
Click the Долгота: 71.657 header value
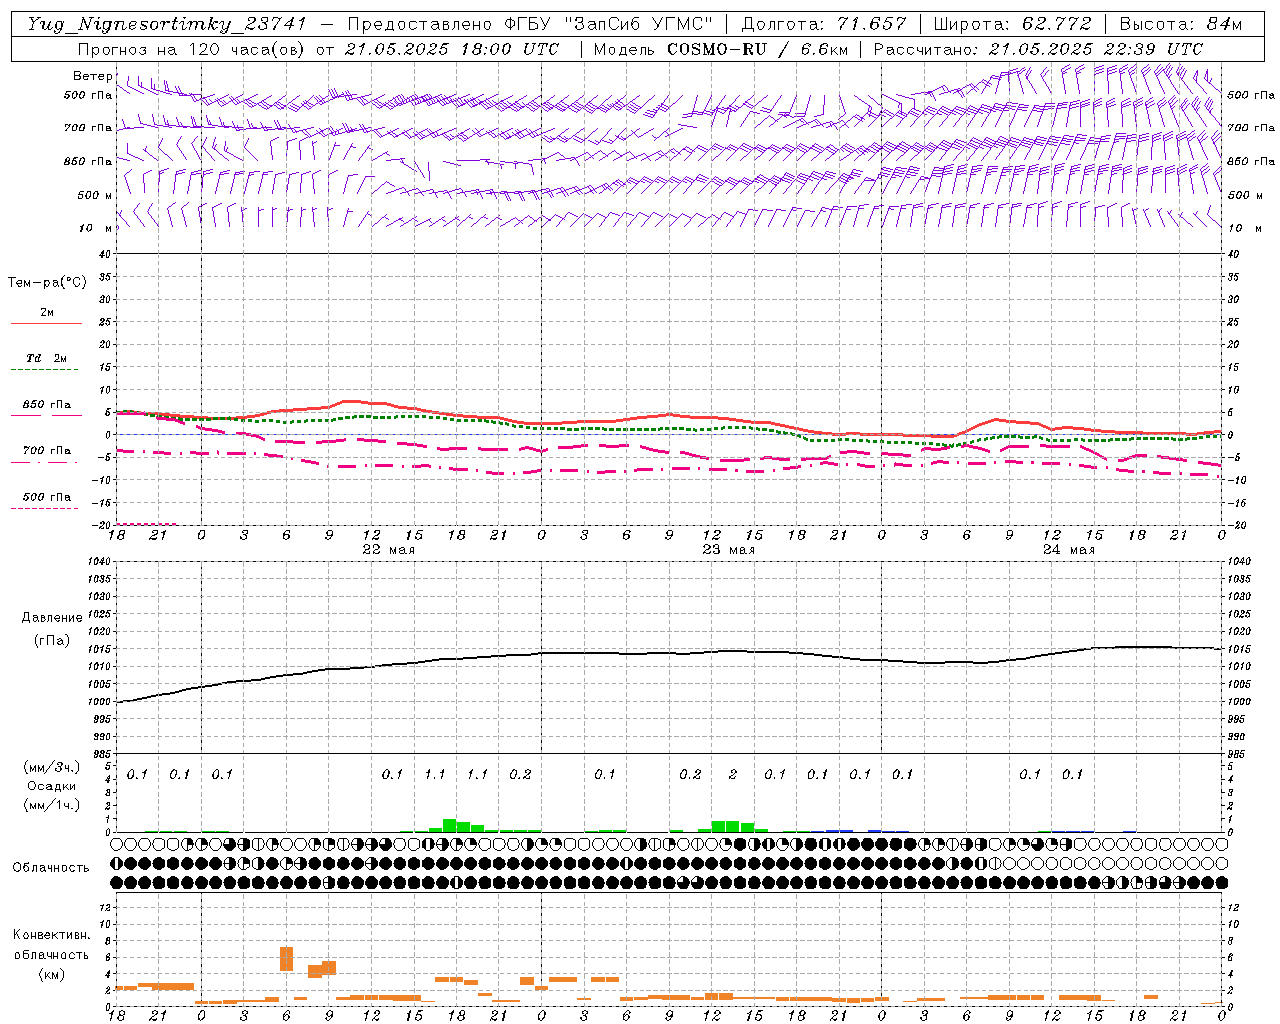824,24
